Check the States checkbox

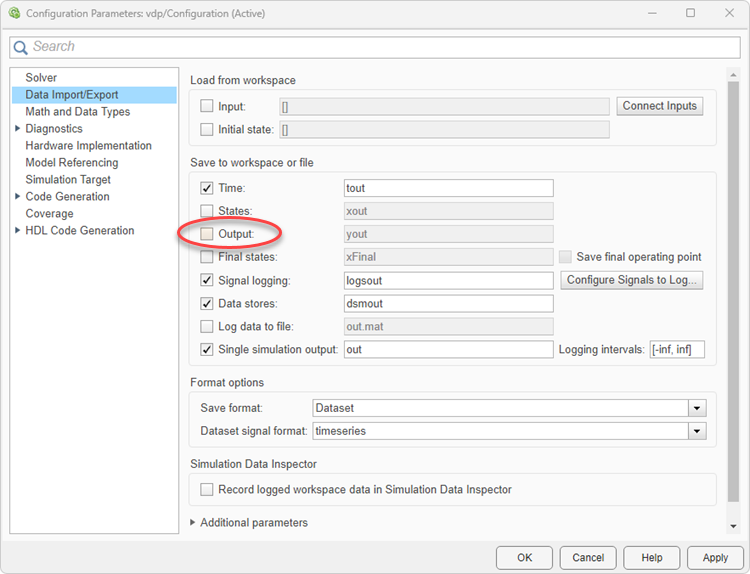pos(207,211)
